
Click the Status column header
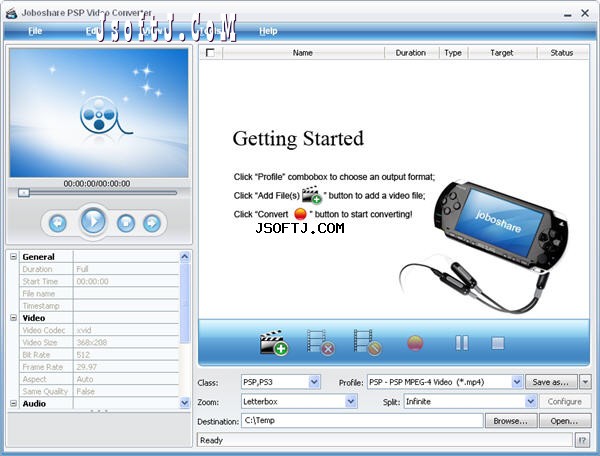[562, 53]
